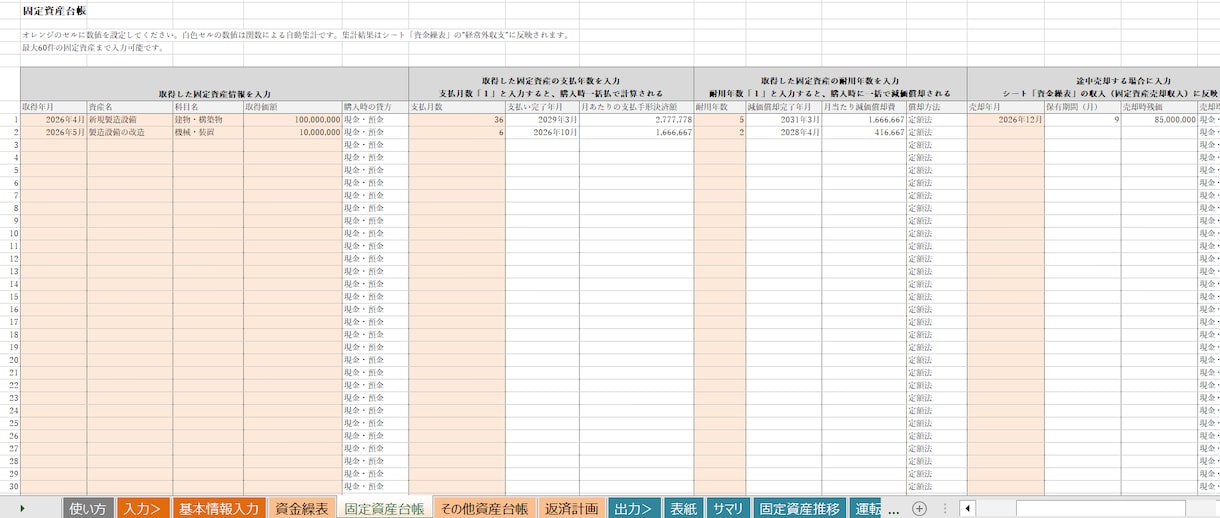Open the 使い方 sheet tab
This screenshot has width=1220, height=518.
tap(88, 508)
